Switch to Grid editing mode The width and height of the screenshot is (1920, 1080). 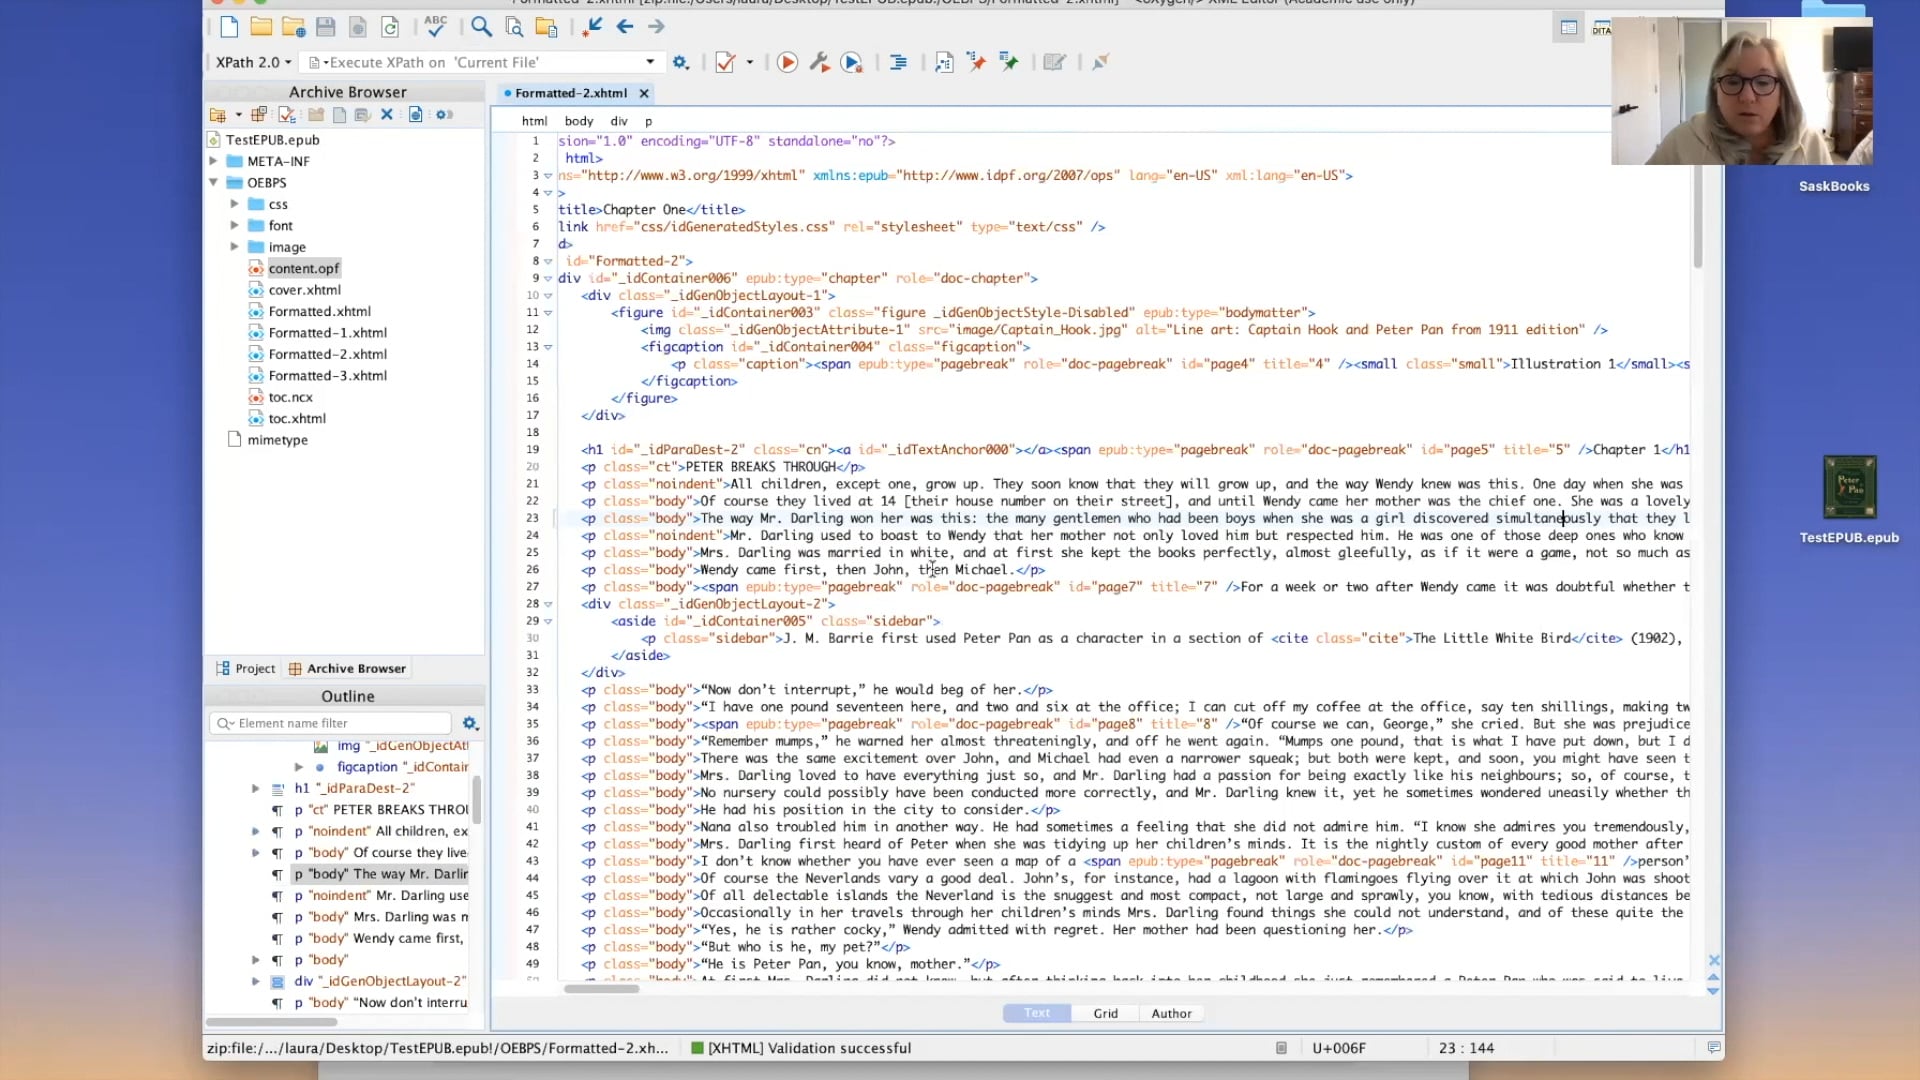pos(1104,1013)
